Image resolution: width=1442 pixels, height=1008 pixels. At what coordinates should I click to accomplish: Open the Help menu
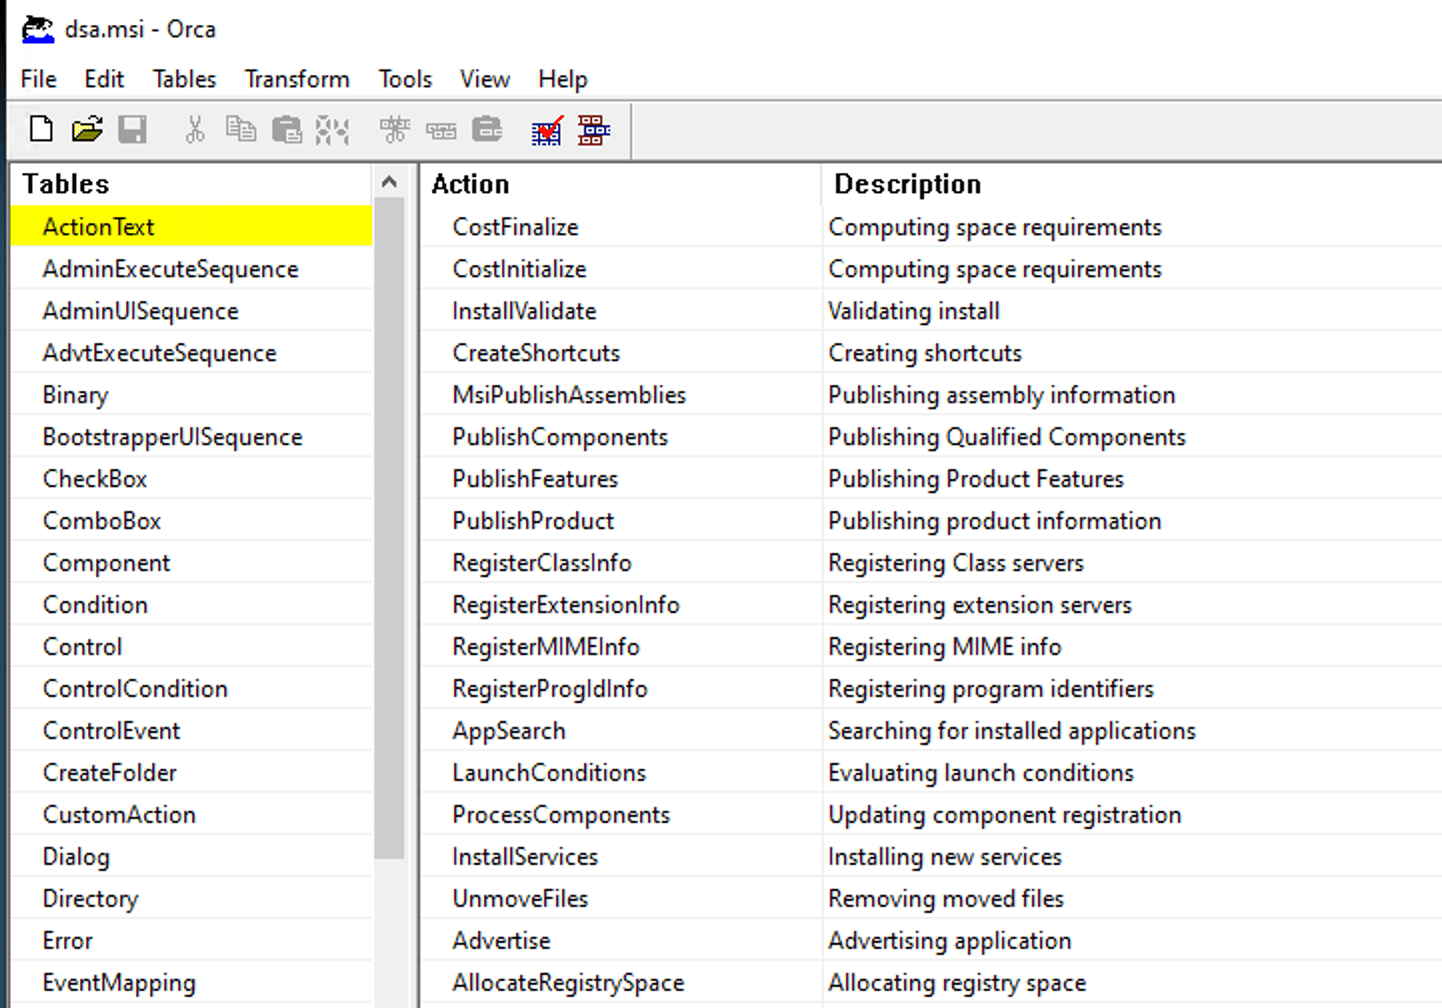tap(563, 79)
